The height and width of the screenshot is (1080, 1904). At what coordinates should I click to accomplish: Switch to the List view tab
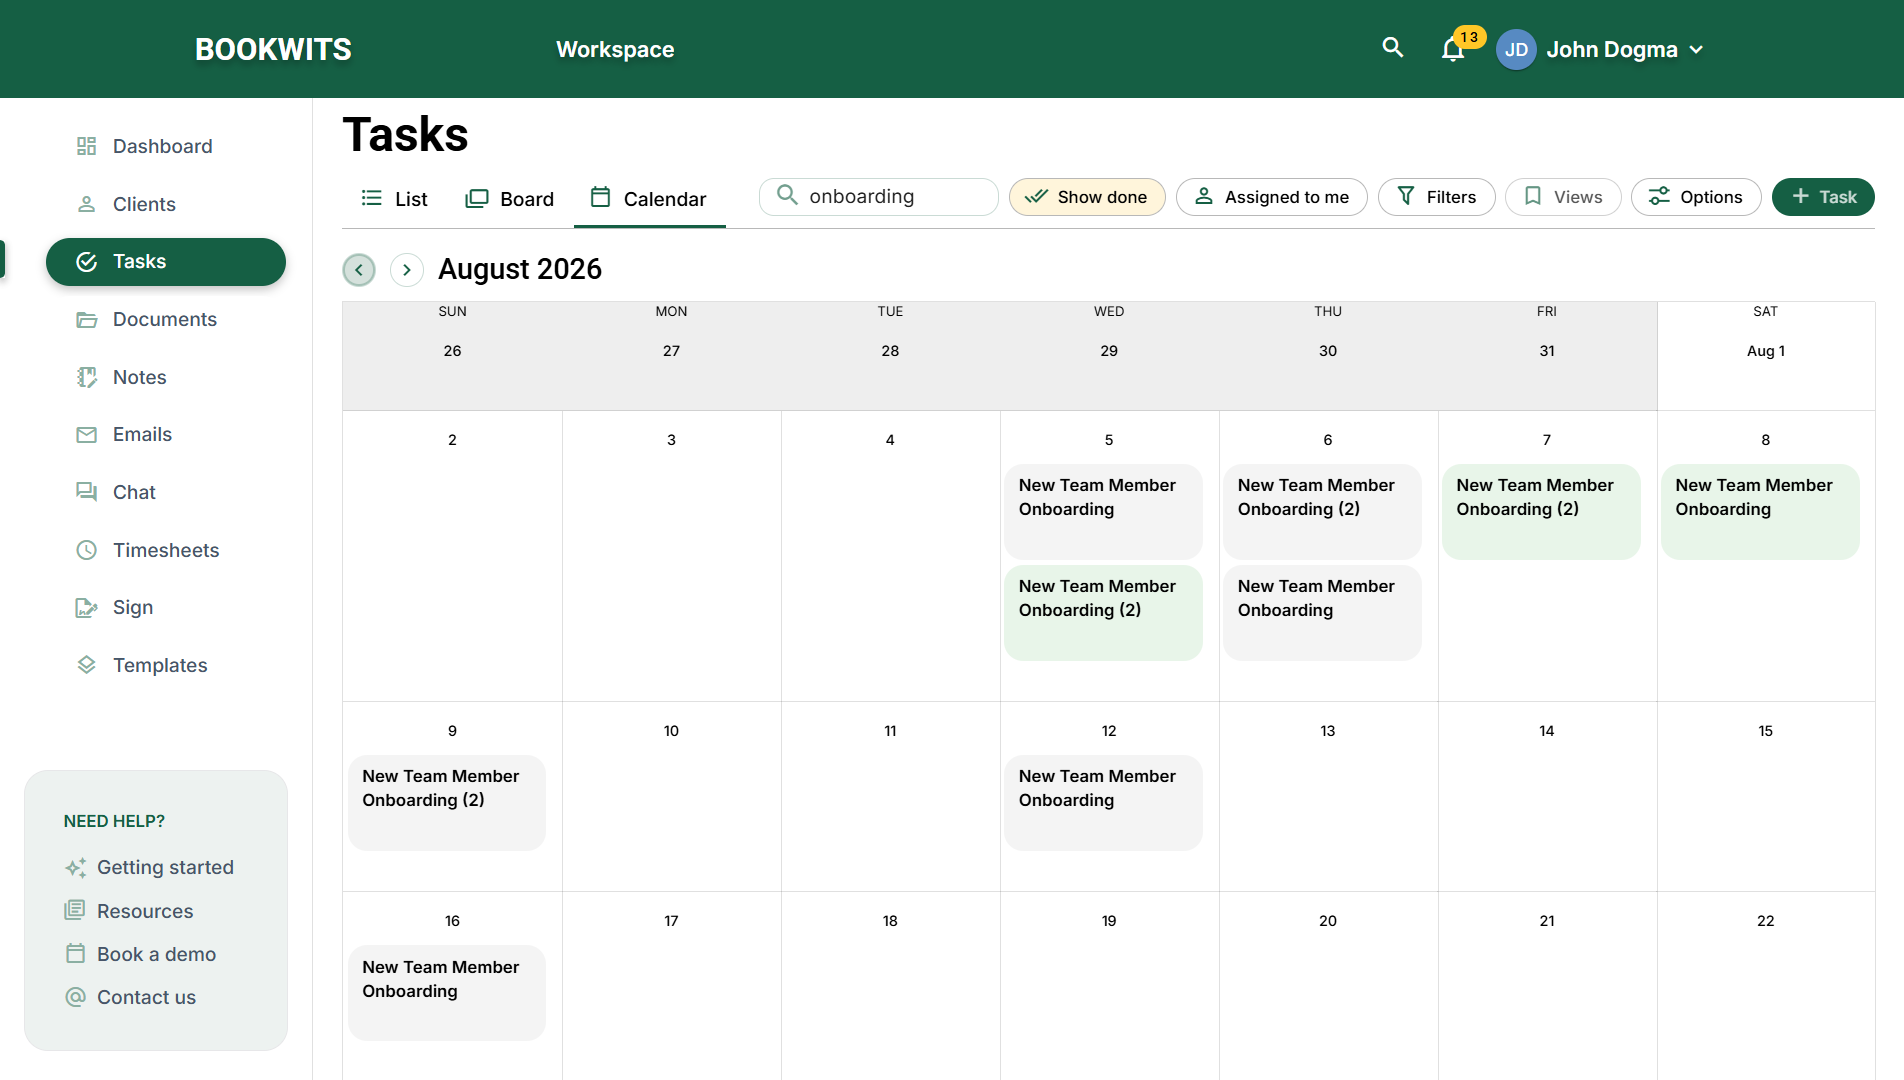[394, 199]
